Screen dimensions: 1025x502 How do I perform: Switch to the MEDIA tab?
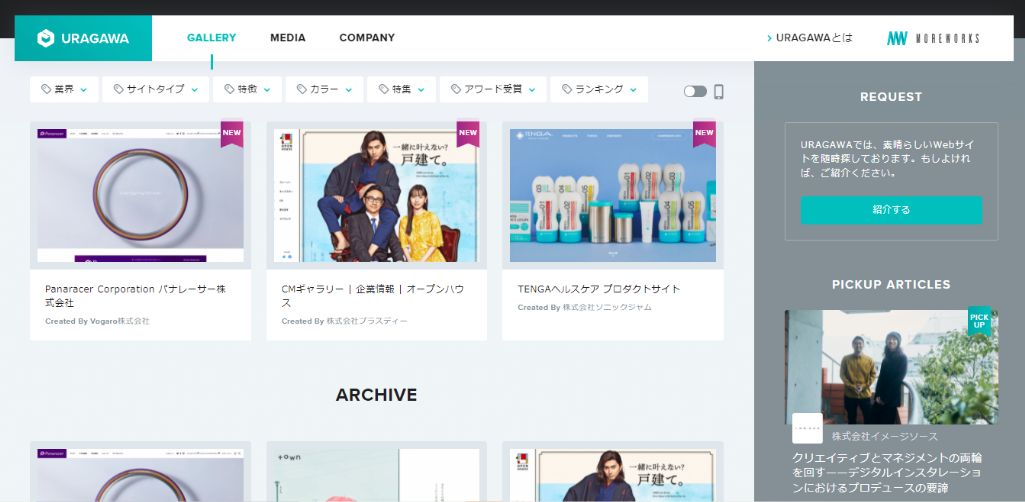288,38
